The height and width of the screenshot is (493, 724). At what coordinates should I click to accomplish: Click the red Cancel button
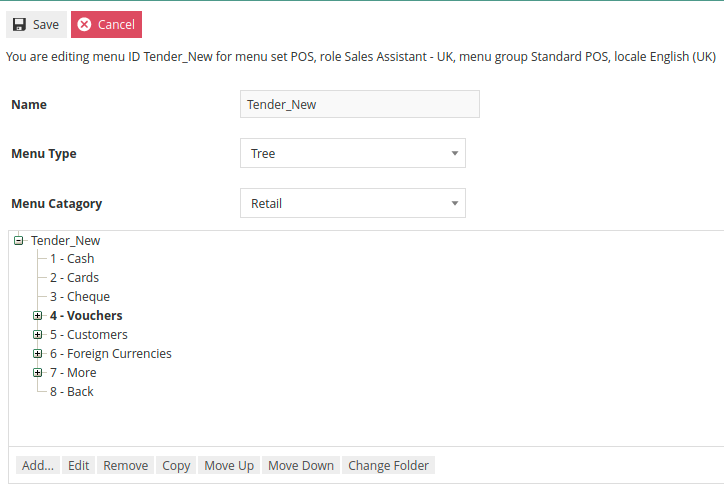pyautogui.click(x=106, y=24)
